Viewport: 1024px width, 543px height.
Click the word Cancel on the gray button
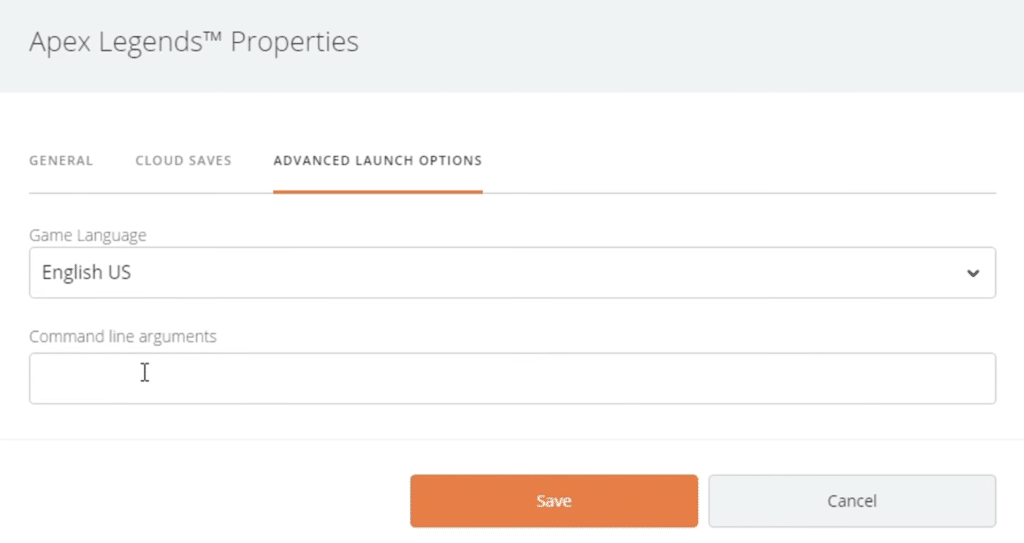852,501
